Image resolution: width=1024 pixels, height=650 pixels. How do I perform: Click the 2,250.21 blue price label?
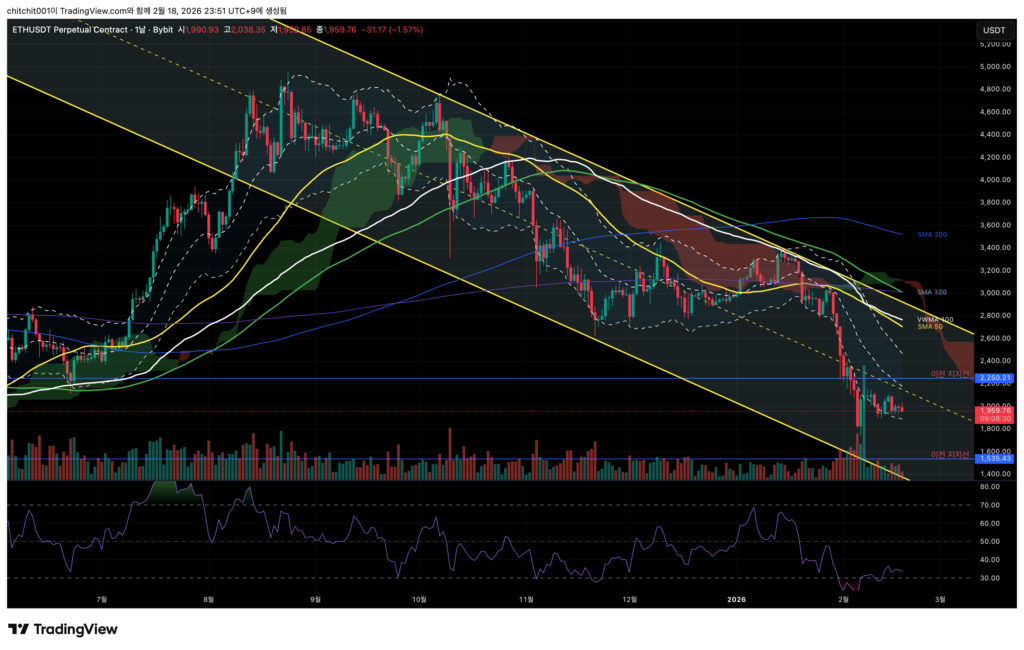pos(995,378)
